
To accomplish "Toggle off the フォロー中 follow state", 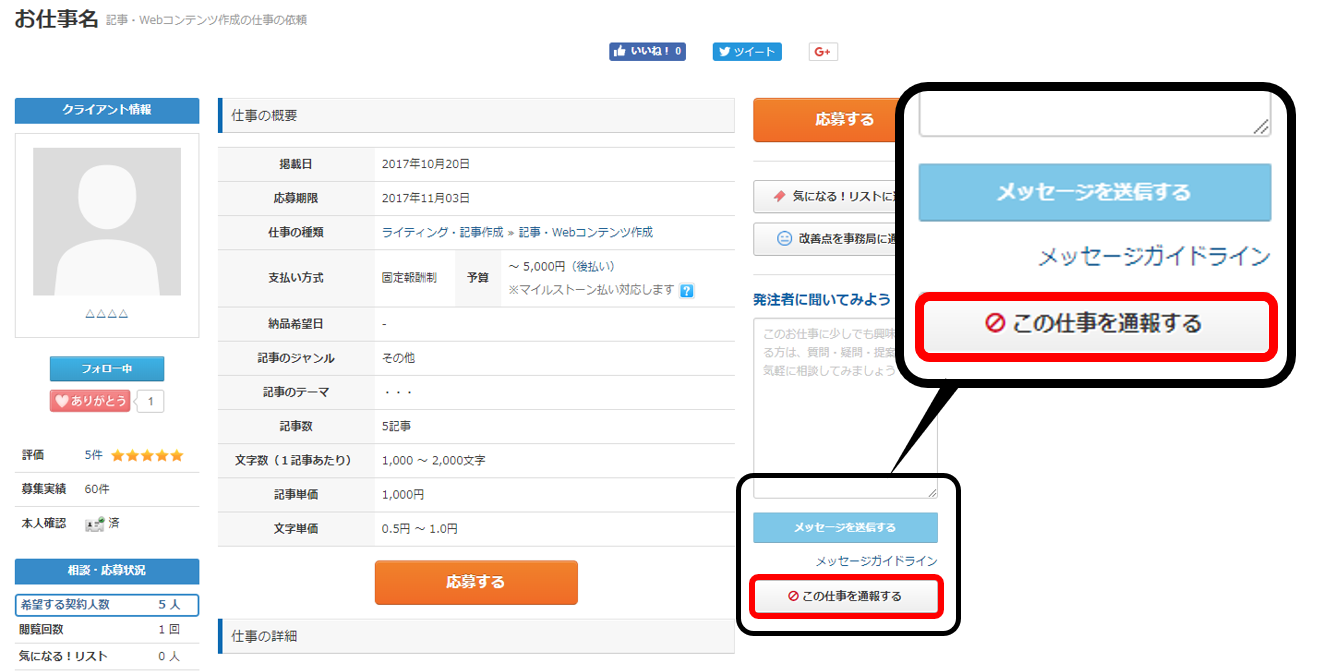I will 106,368.
